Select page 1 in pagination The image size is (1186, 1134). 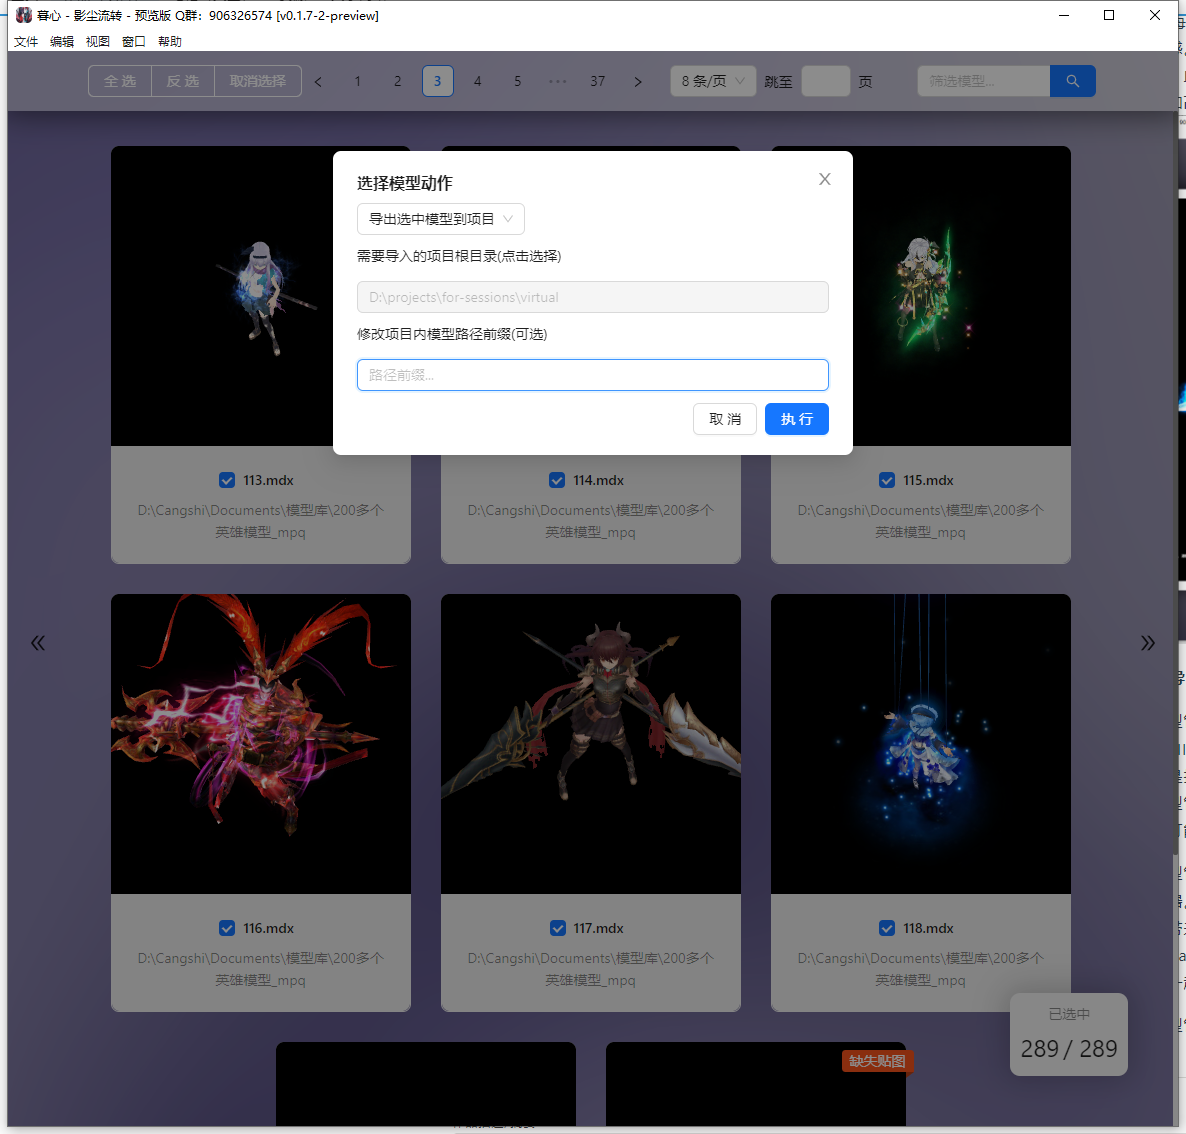point(358,81)
